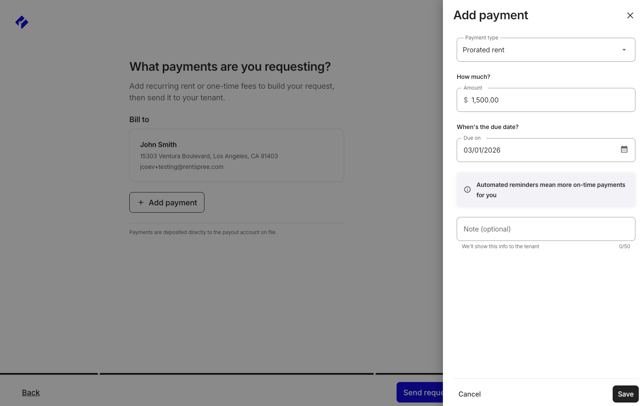Click the Send request button
This screenshot has width=644, height=406.
click(420, 393)
